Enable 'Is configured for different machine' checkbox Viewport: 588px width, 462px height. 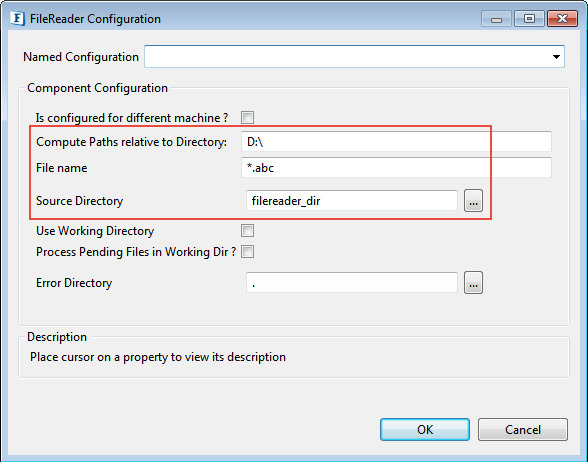tap(248, 117)
